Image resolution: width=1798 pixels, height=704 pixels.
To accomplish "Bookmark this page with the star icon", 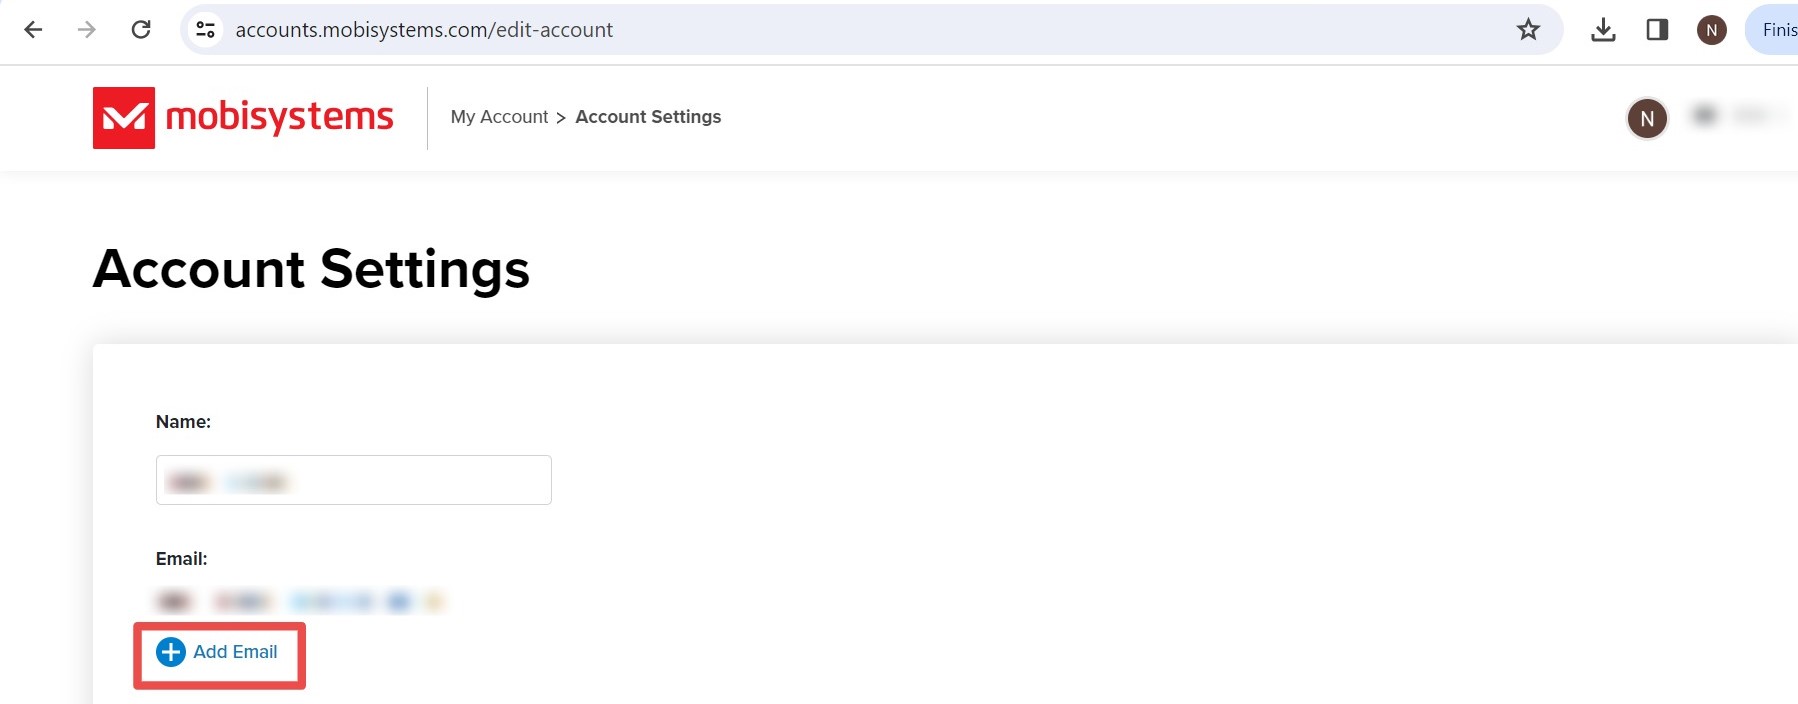I will (x=1527, y=30).
